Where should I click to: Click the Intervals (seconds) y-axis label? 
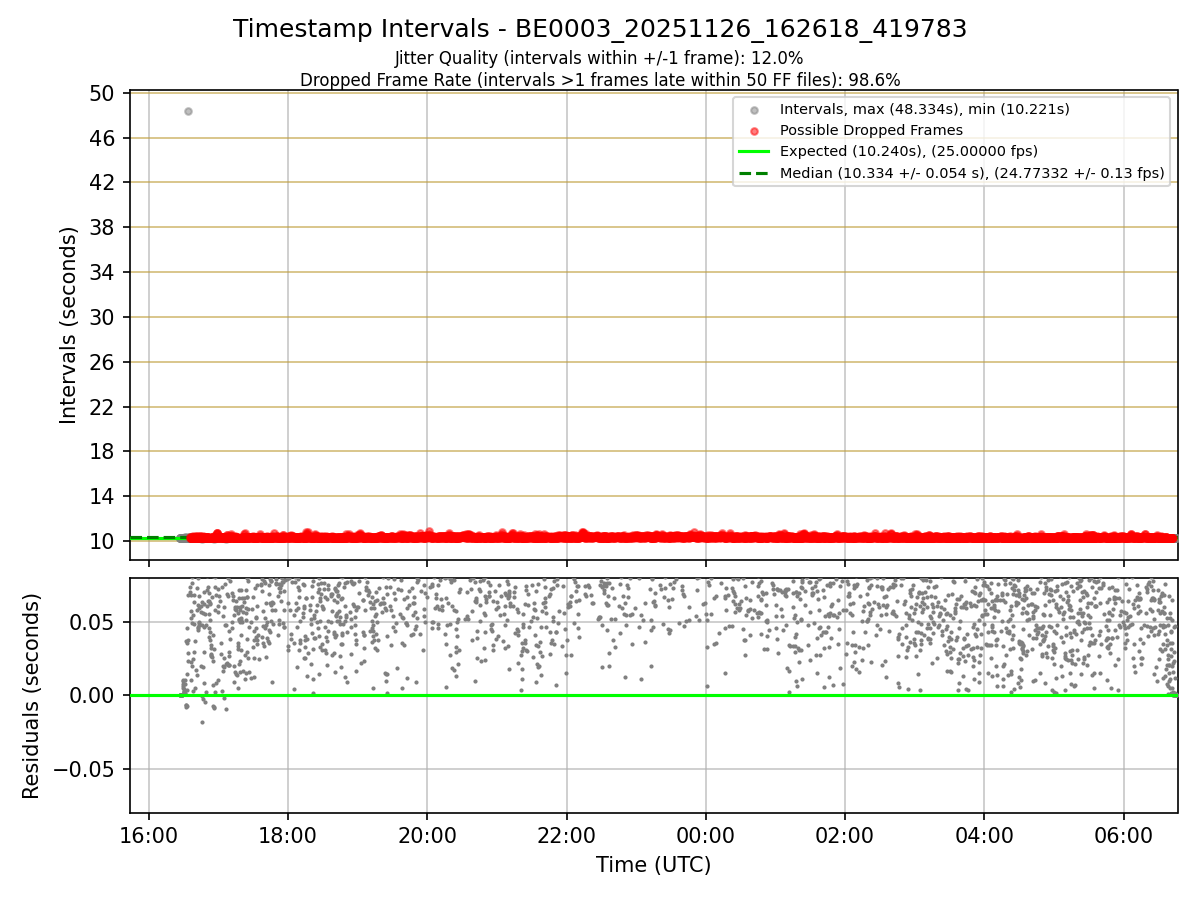click(x=68, y=325)
